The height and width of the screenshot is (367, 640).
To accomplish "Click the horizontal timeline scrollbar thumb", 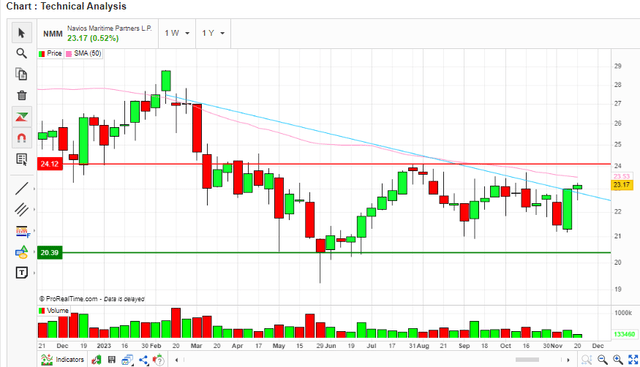I will (527, 360).
